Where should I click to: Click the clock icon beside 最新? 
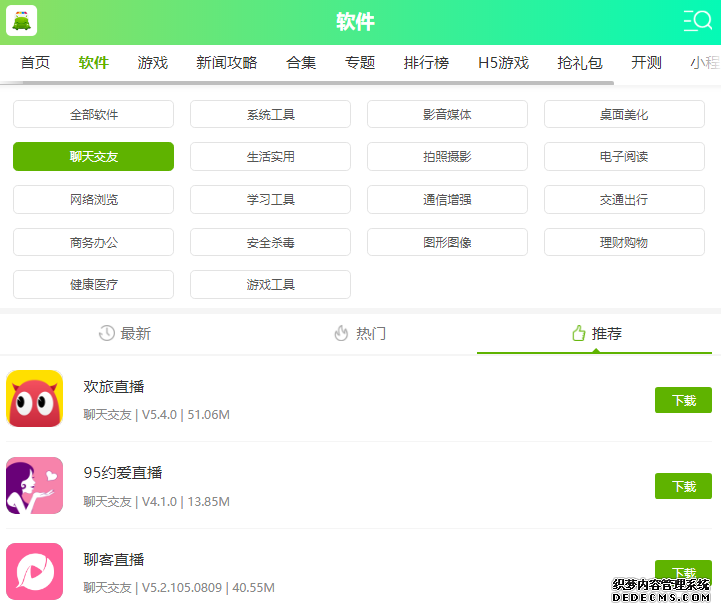click(107, 333)
